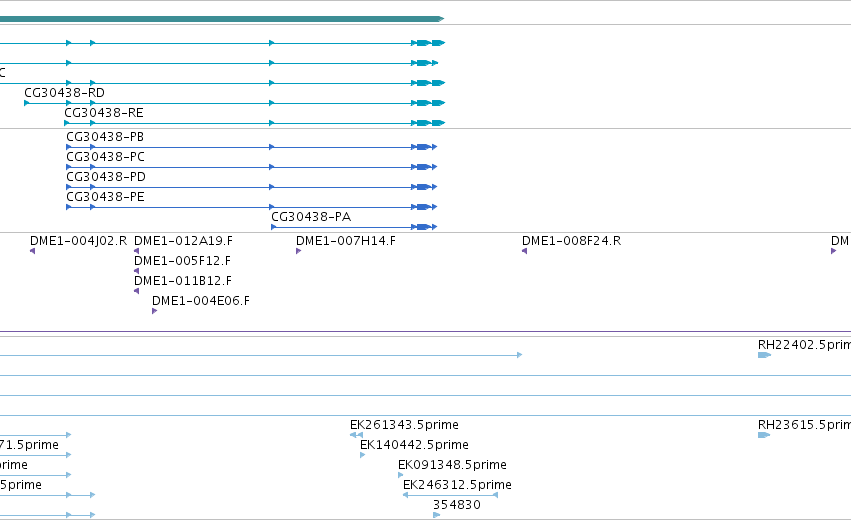Click the CG30438-RE transcript end exon block

pos(439,123)
